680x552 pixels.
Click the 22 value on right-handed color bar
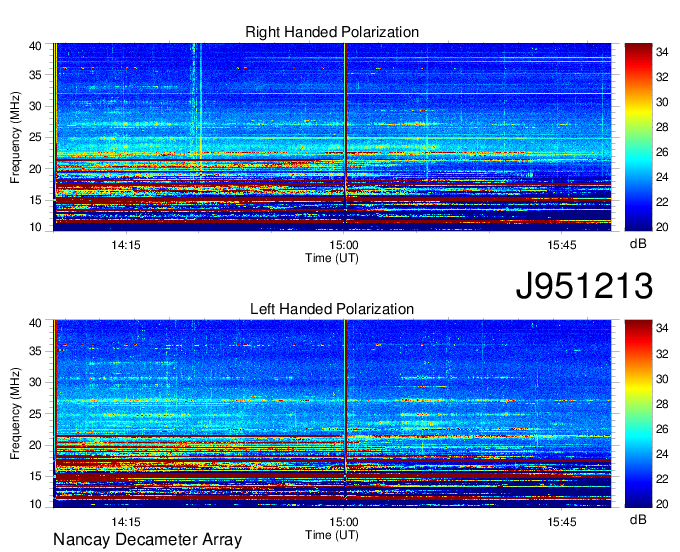point(662,202)
